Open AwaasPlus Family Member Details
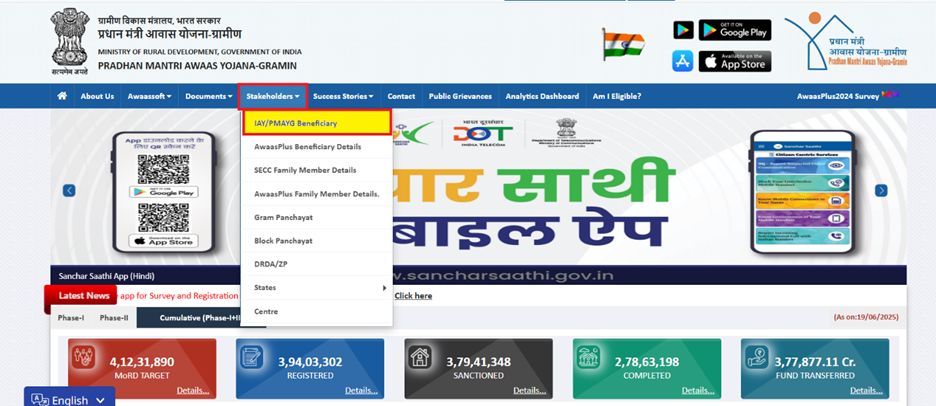Screen dimensions: 936x406 pyautogui.click(x=316, y=193)
